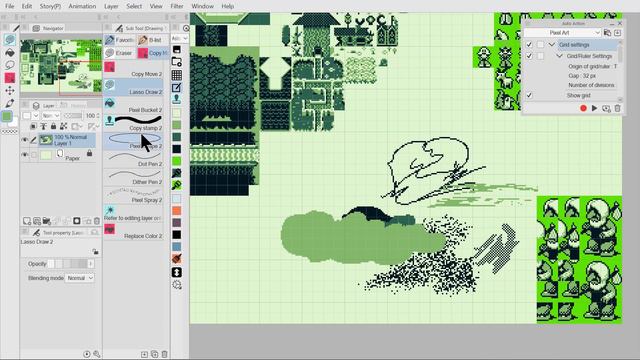The height and width of the screenshot is (360, 640).
Task: Select the Eyedropper tool in the left toolbar
Action: tap(9, 103)
